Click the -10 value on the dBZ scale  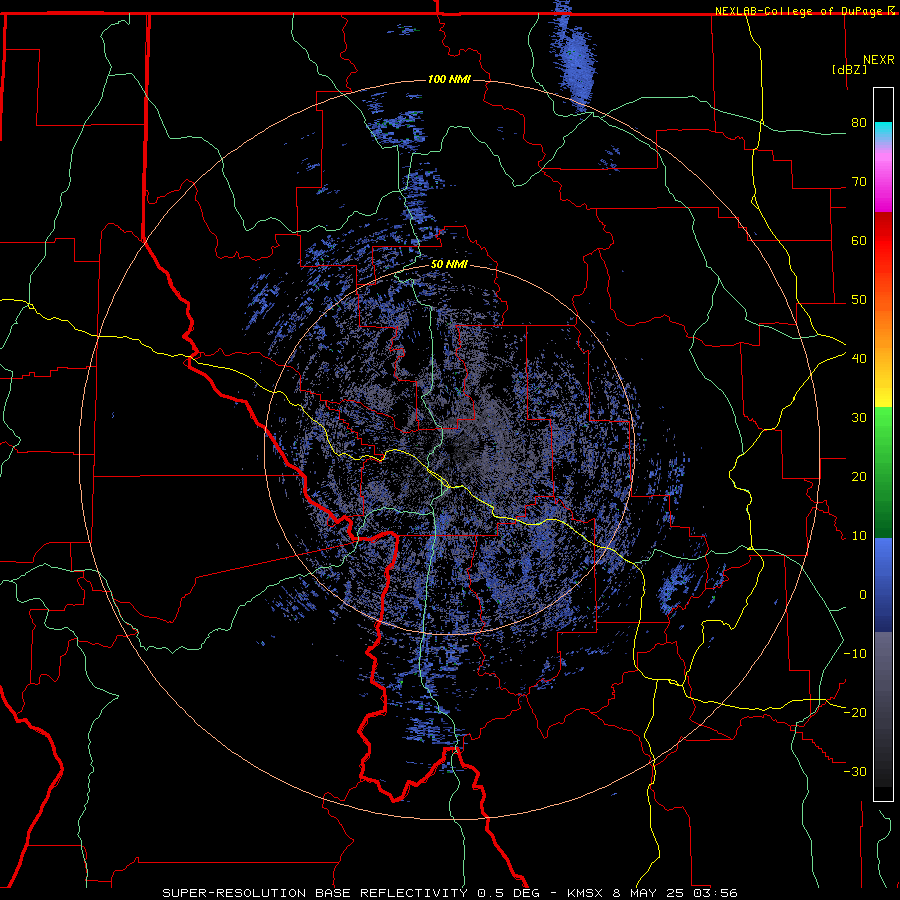tap(855, 654)
